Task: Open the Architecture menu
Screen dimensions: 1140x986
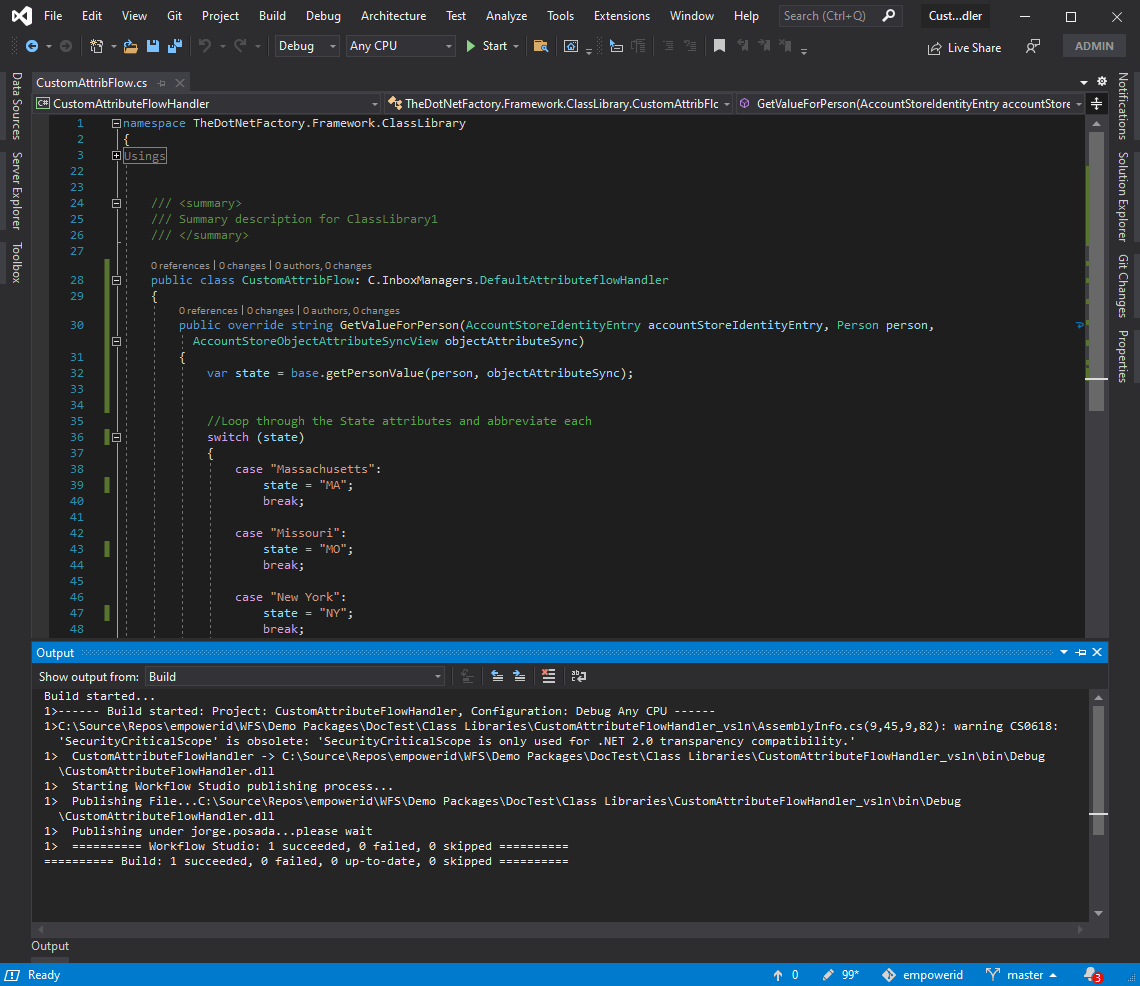Action: tap(393, 16)
